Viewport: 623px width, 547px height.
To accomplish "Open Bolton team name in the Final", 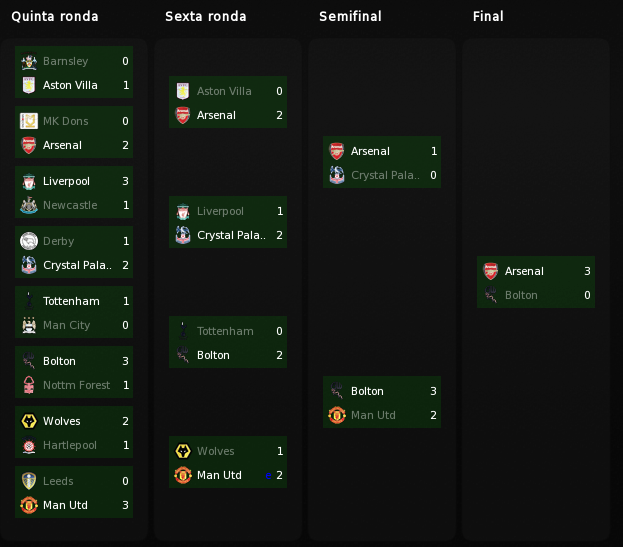I will (521, 295).
